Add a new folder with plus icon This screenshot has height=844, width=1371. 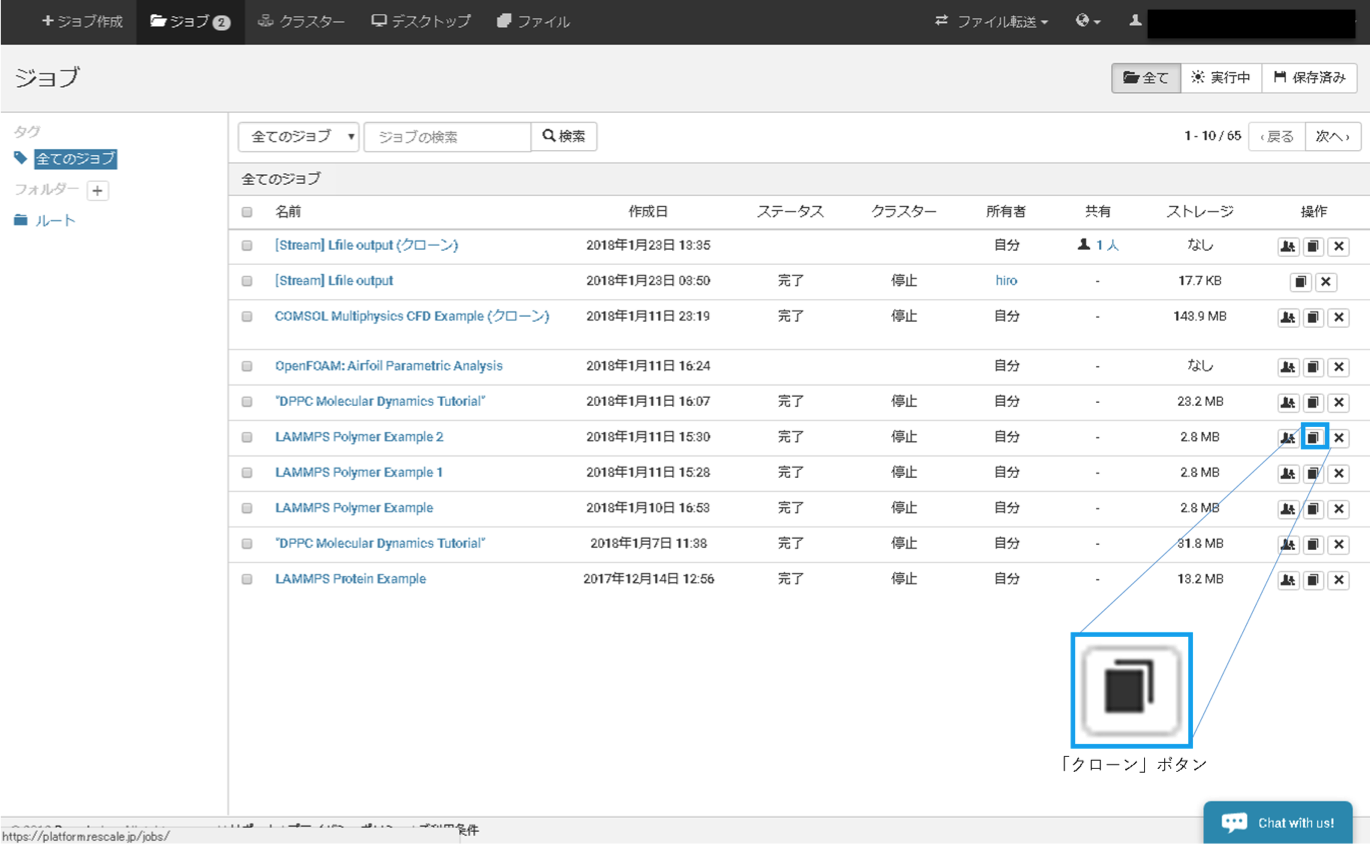click(x=97, y=190)
